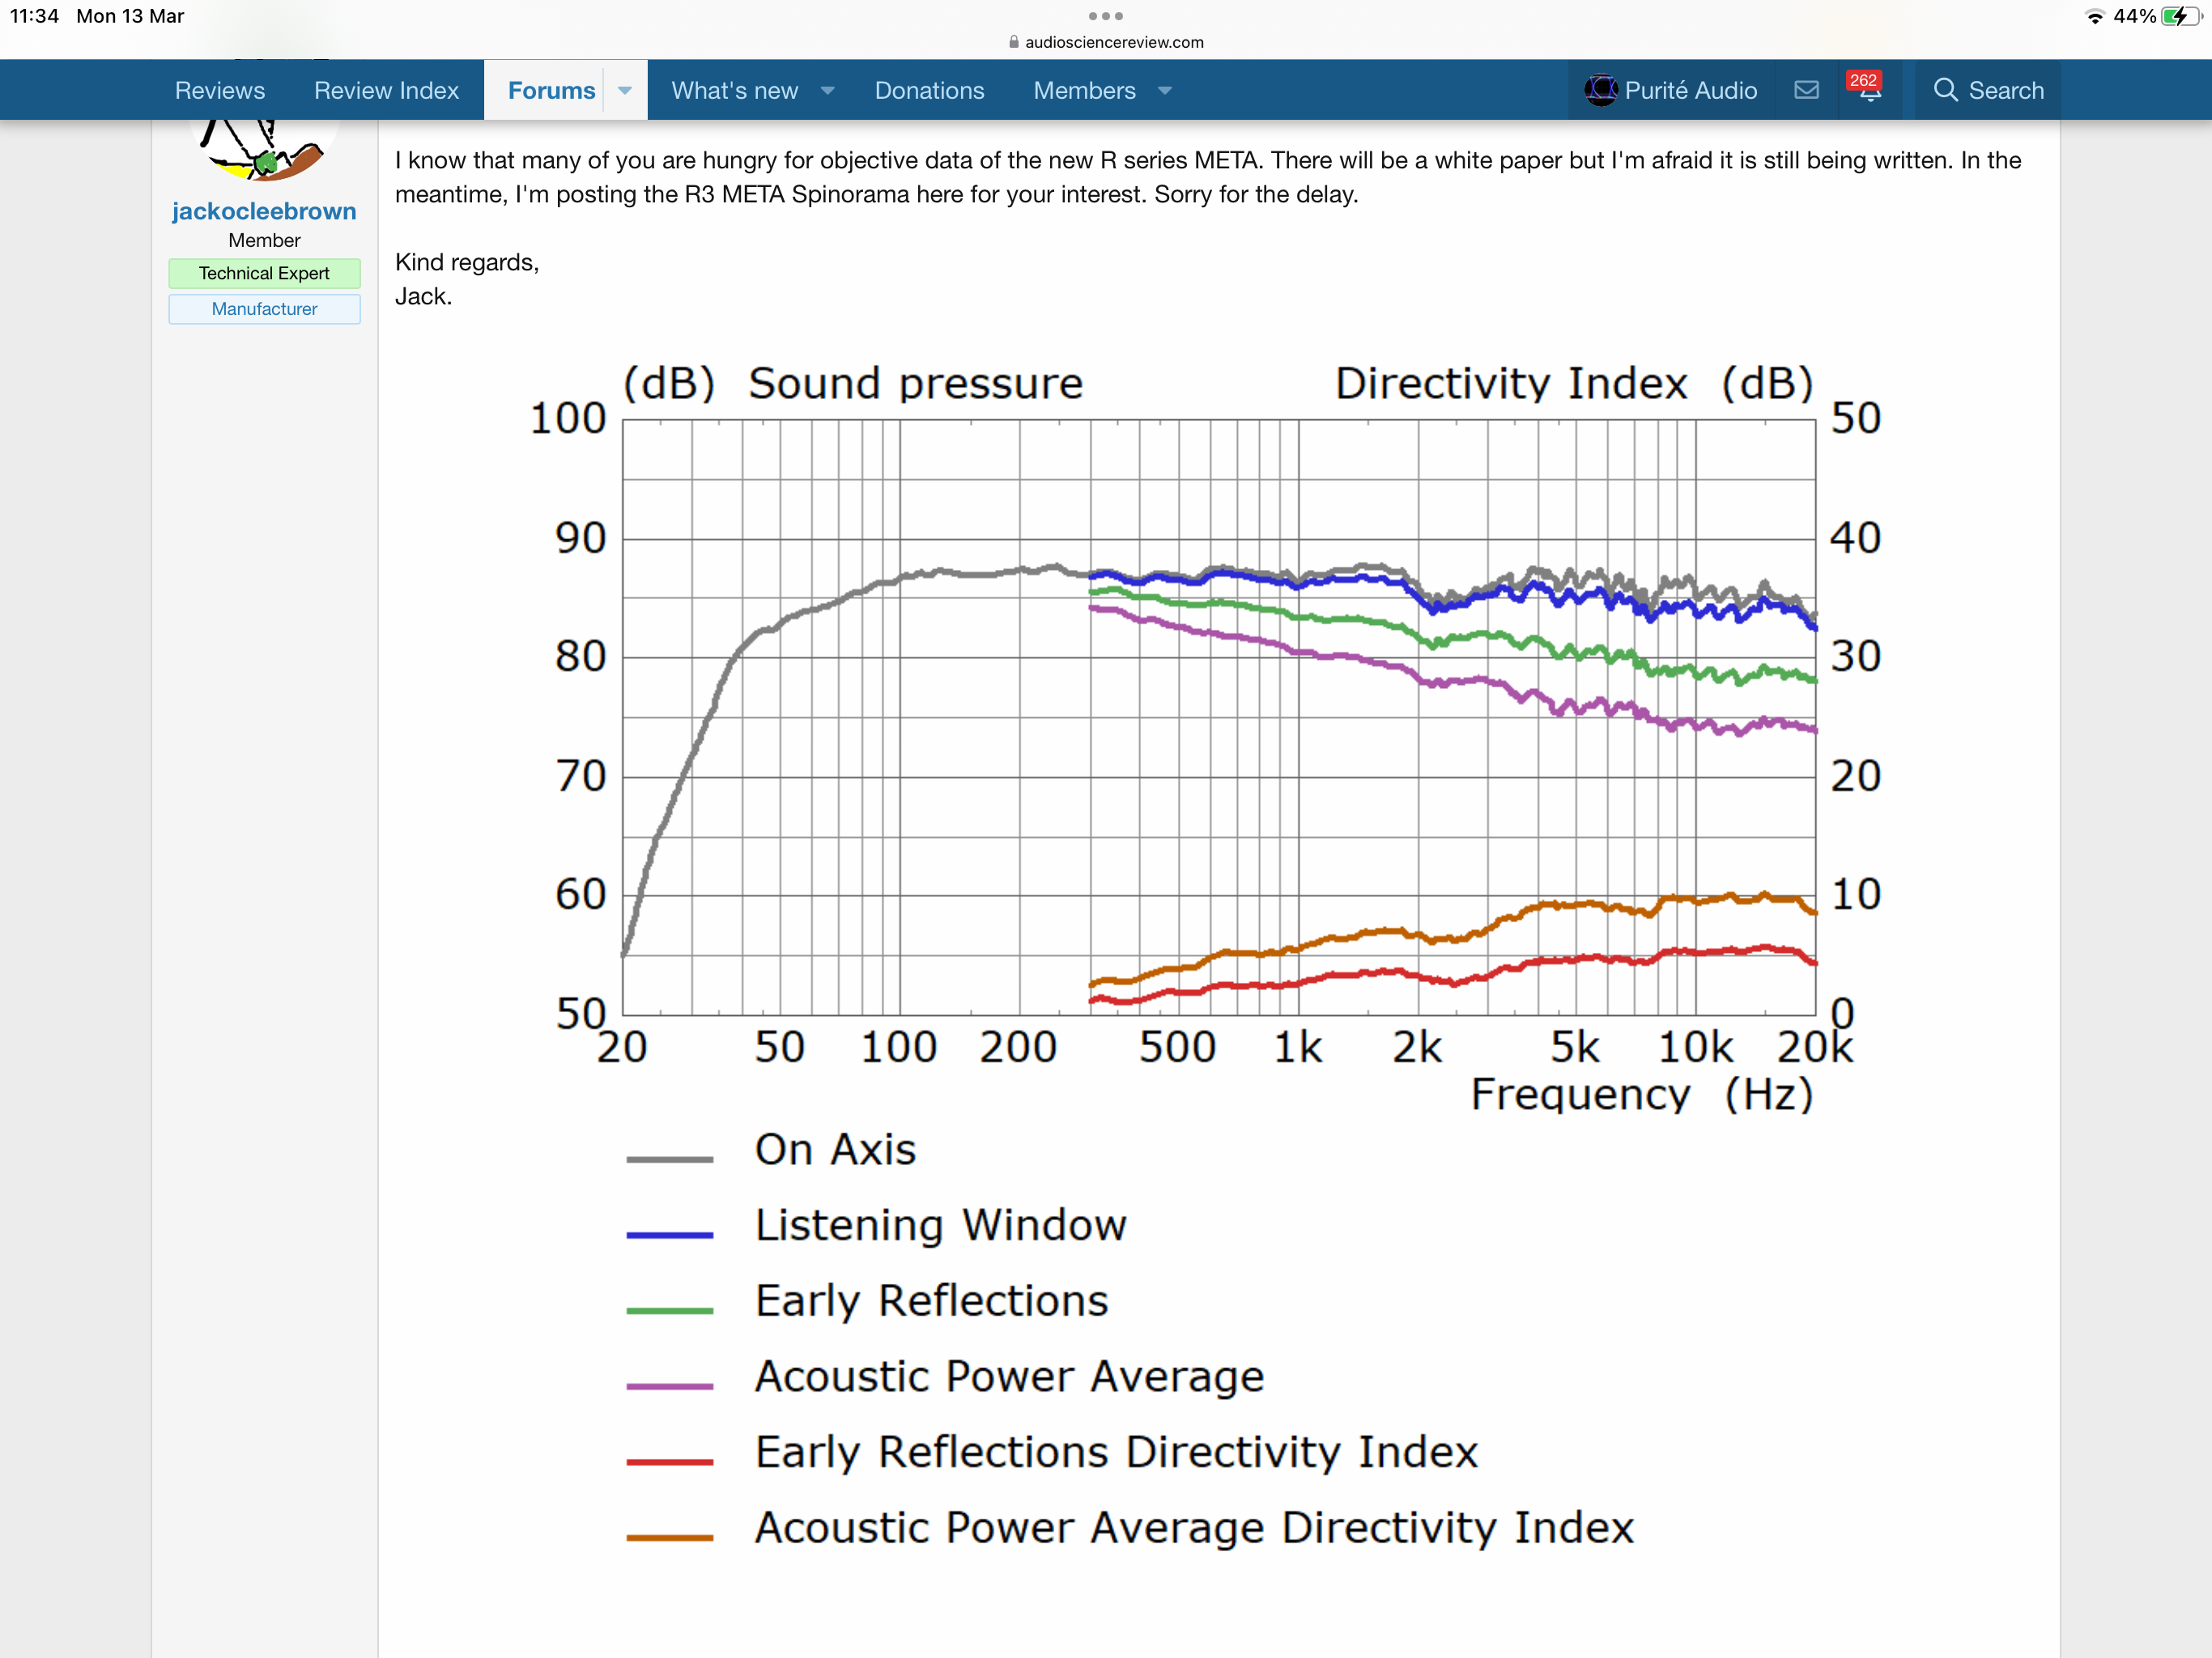The width and height of the screenshot is (2212, 1658).
Task: Click the Manufacturer badge
Action: point(264,309)
